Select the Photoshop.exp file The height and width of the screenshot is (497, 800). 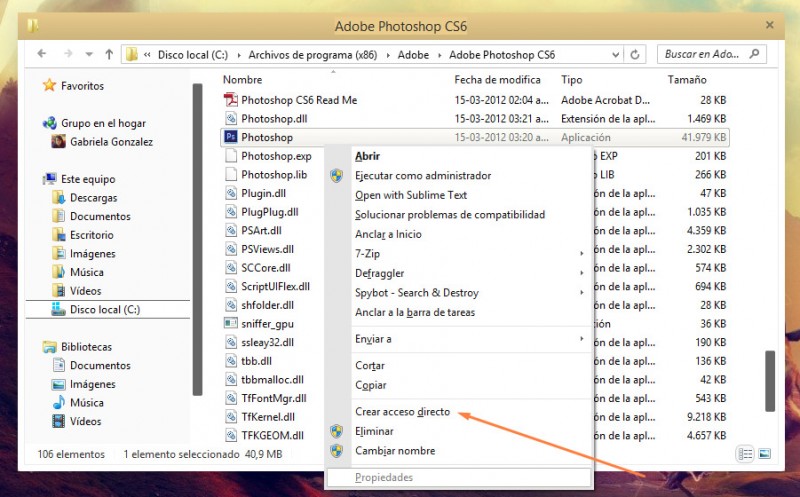tap(276, 156)
